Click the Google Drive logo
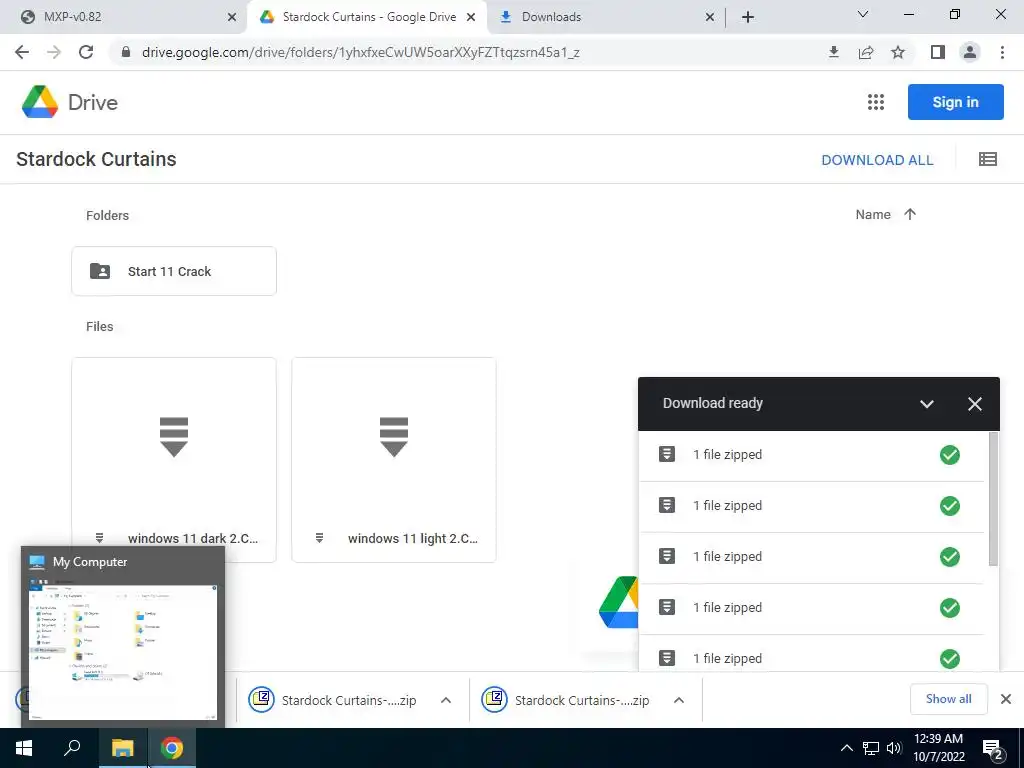The height and width of the screenshot is (768, 1024). pos(70,102)
